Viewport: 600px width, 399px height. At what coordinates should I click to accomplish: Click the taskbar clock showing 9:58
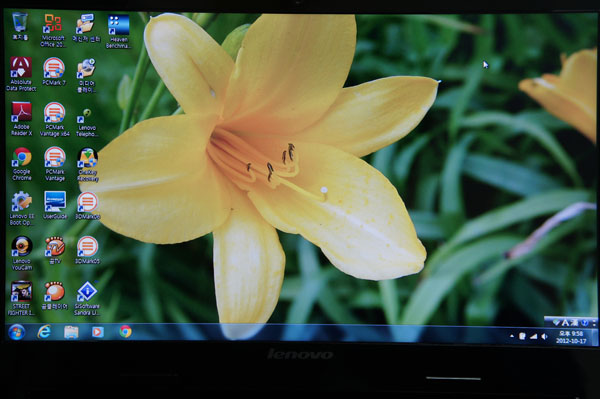[x=571, y=337]
